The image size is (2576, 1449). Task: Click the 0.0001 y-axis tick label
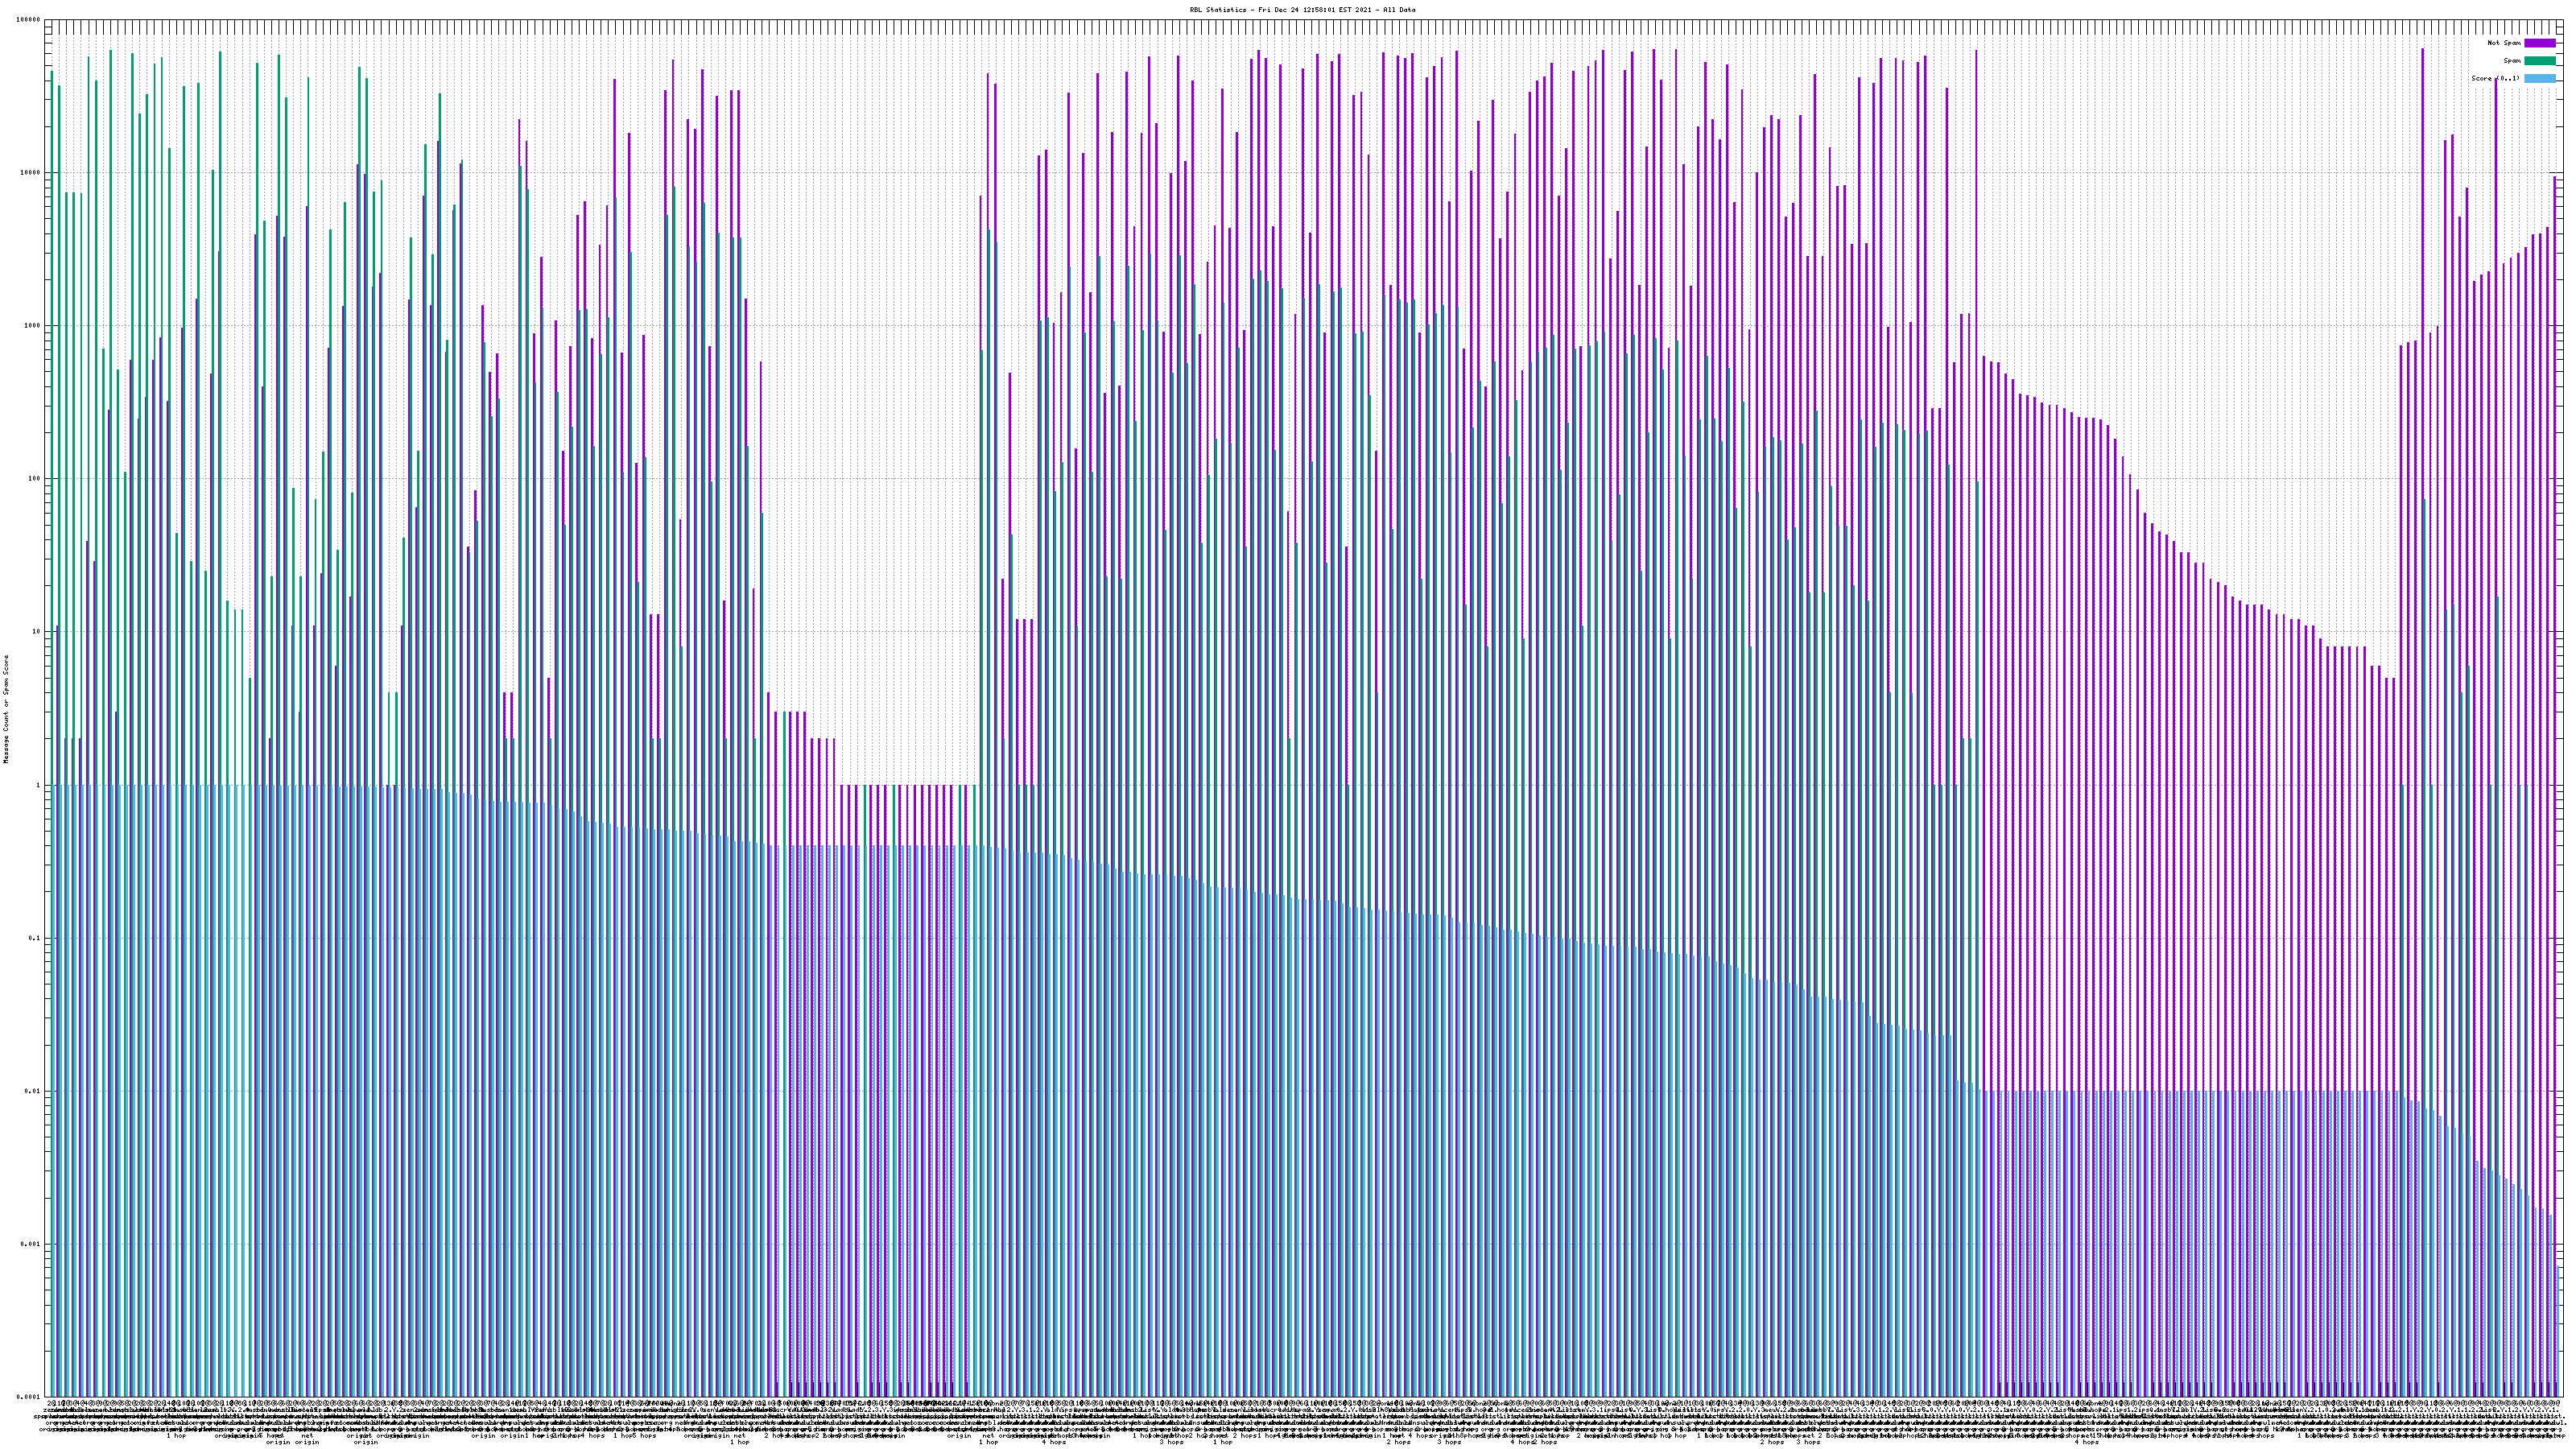pyautogui.click(x=29, y=1397)
